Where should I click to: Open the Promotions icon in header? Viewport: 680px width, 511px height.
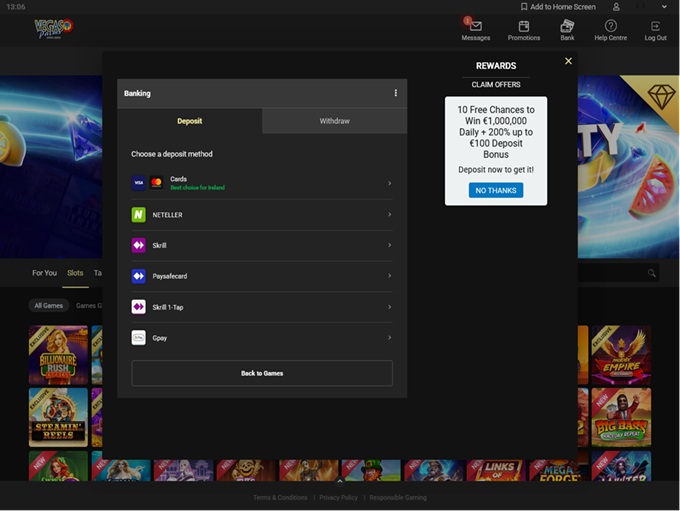524,26
